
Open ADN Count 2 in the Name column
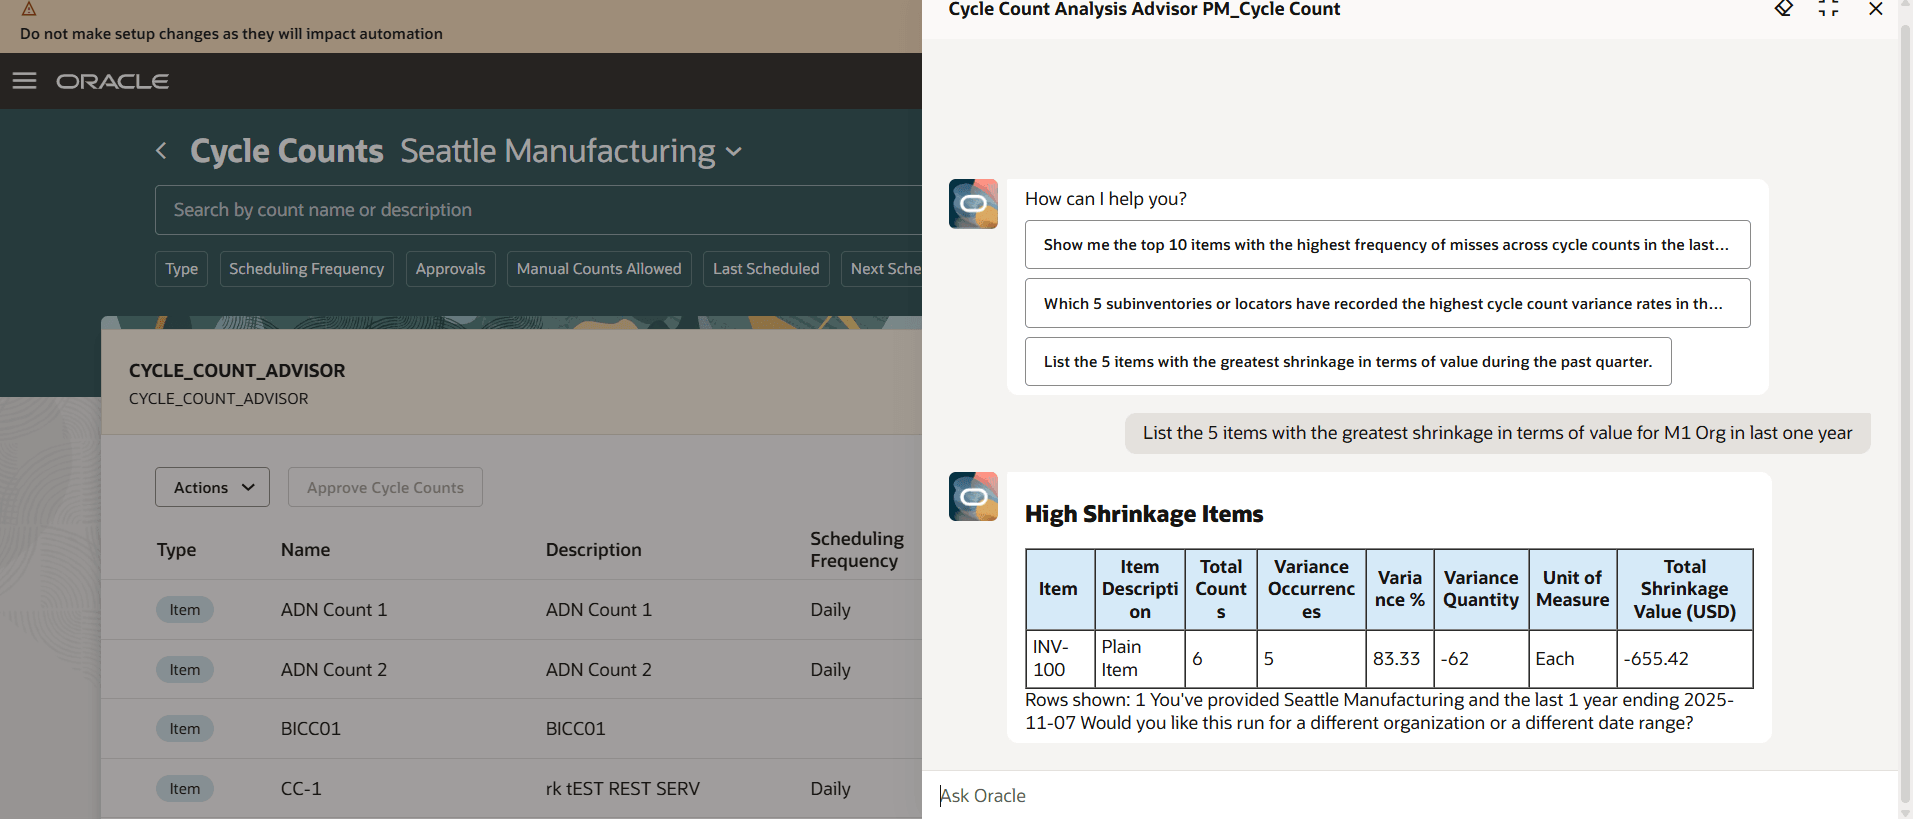coord(334,670)
